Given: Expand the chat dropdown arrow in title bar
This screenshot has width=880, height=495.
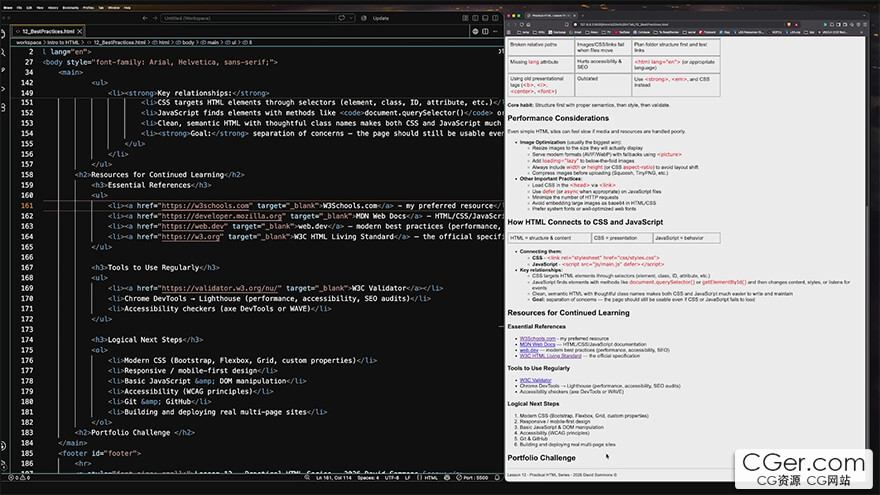Looking at the screenshot, I should tap(351, 18).
